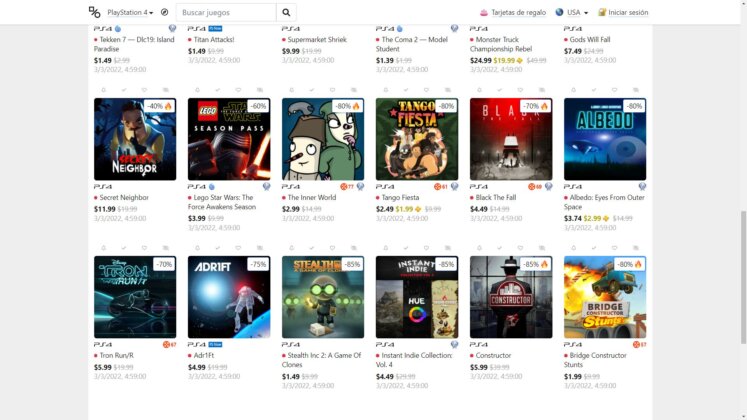The image size is (747, 420).
Task: Open the USA region dropdown
Action: pos(572,12)
